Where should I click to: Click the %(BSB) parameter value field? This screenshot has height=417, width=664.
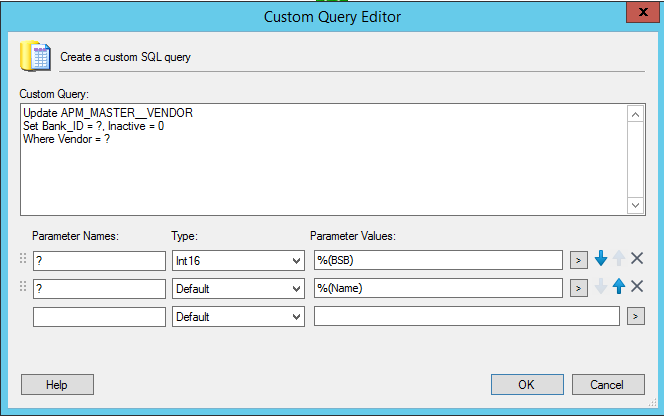[438, 260]
